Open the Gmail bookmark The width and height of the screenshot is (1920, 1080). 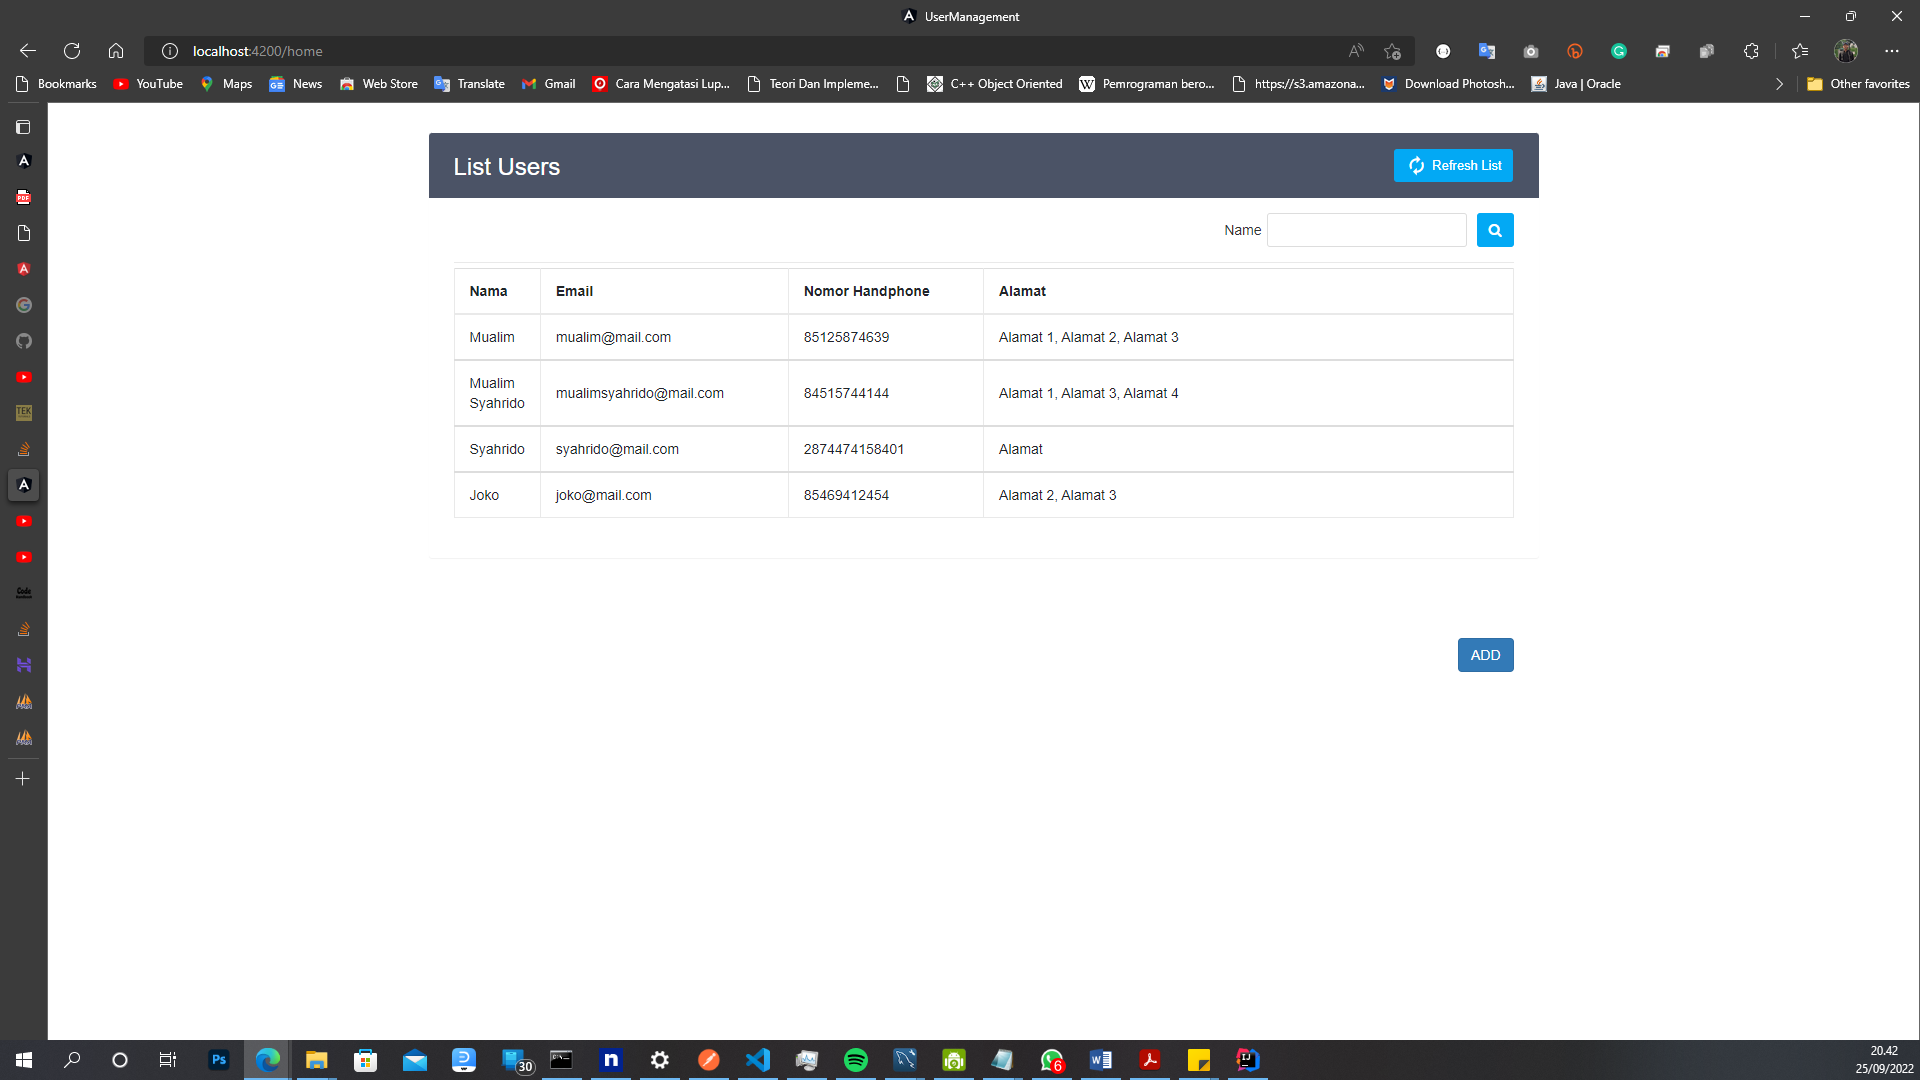tap(549, 84)
